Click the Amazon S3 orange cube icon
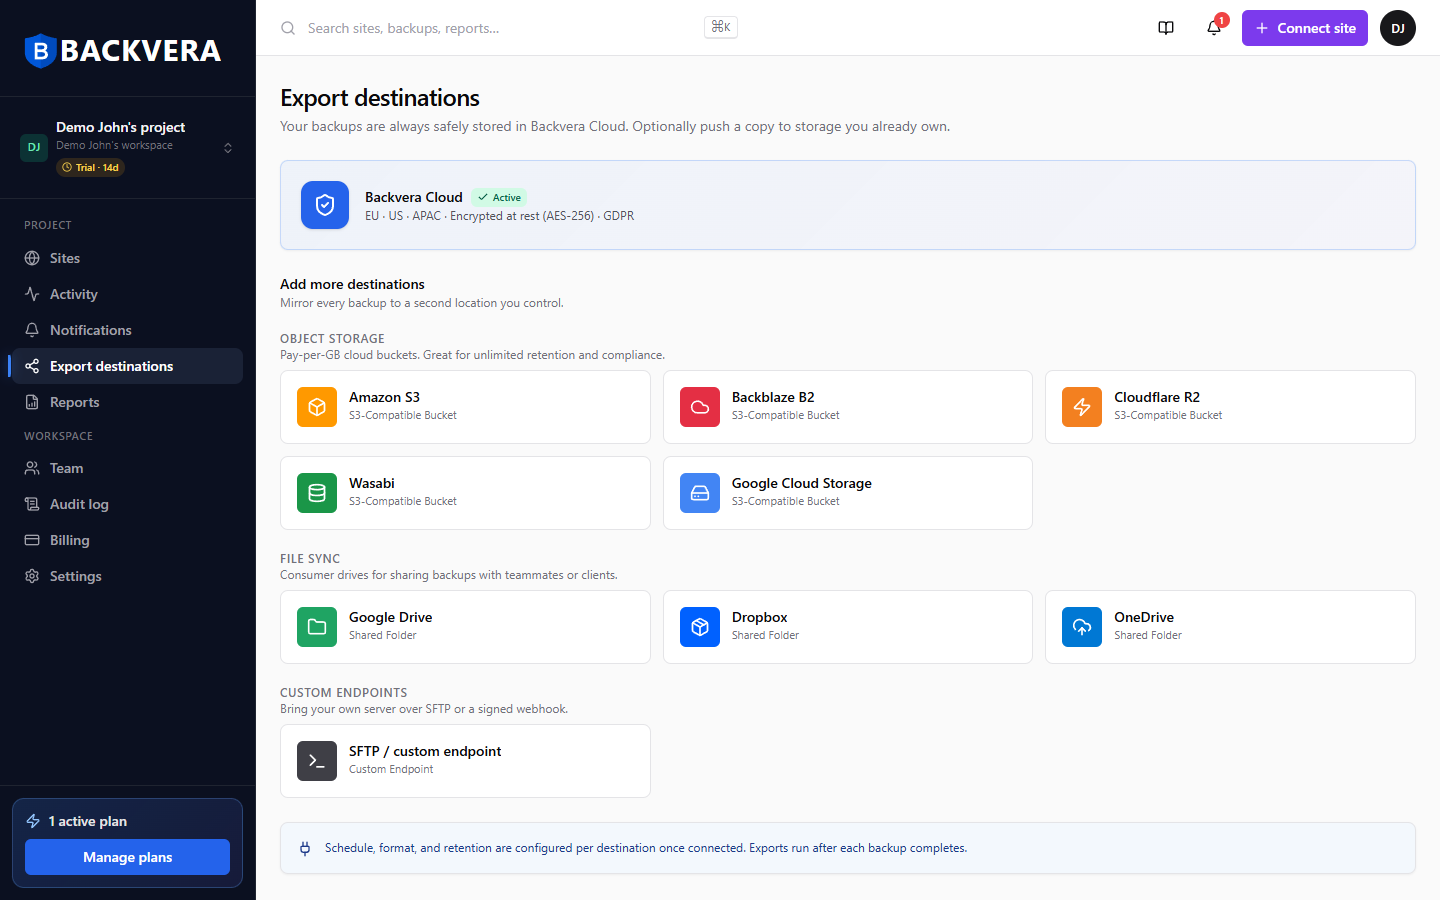The width and height of the screenshot is (1440, 900). 317,407
